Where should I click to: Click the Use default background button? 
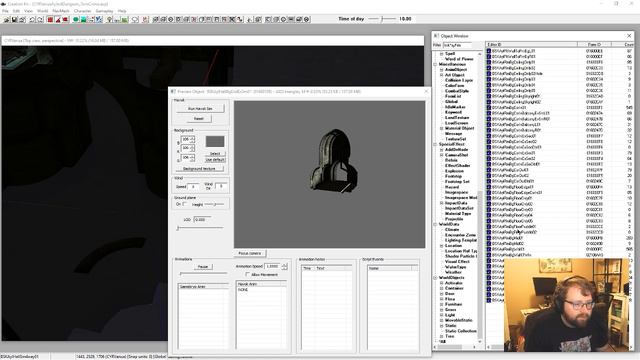click(215, 160)
